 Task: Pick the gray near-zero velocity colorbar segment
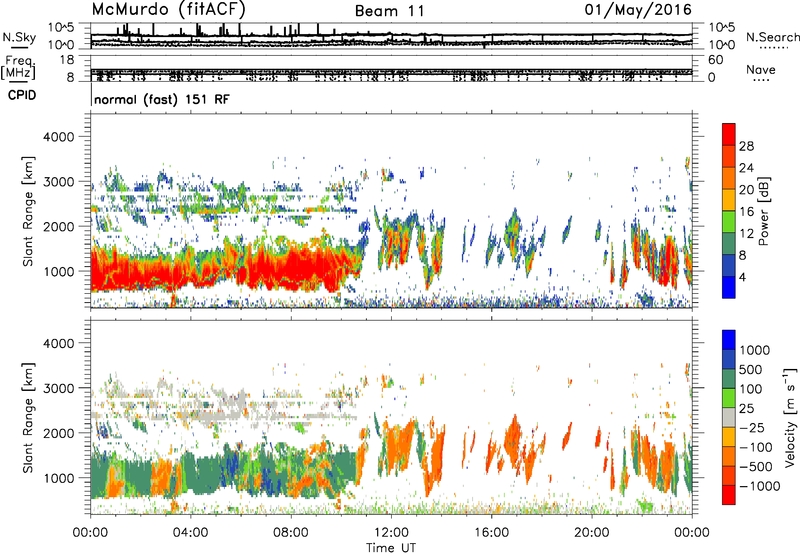729,417
